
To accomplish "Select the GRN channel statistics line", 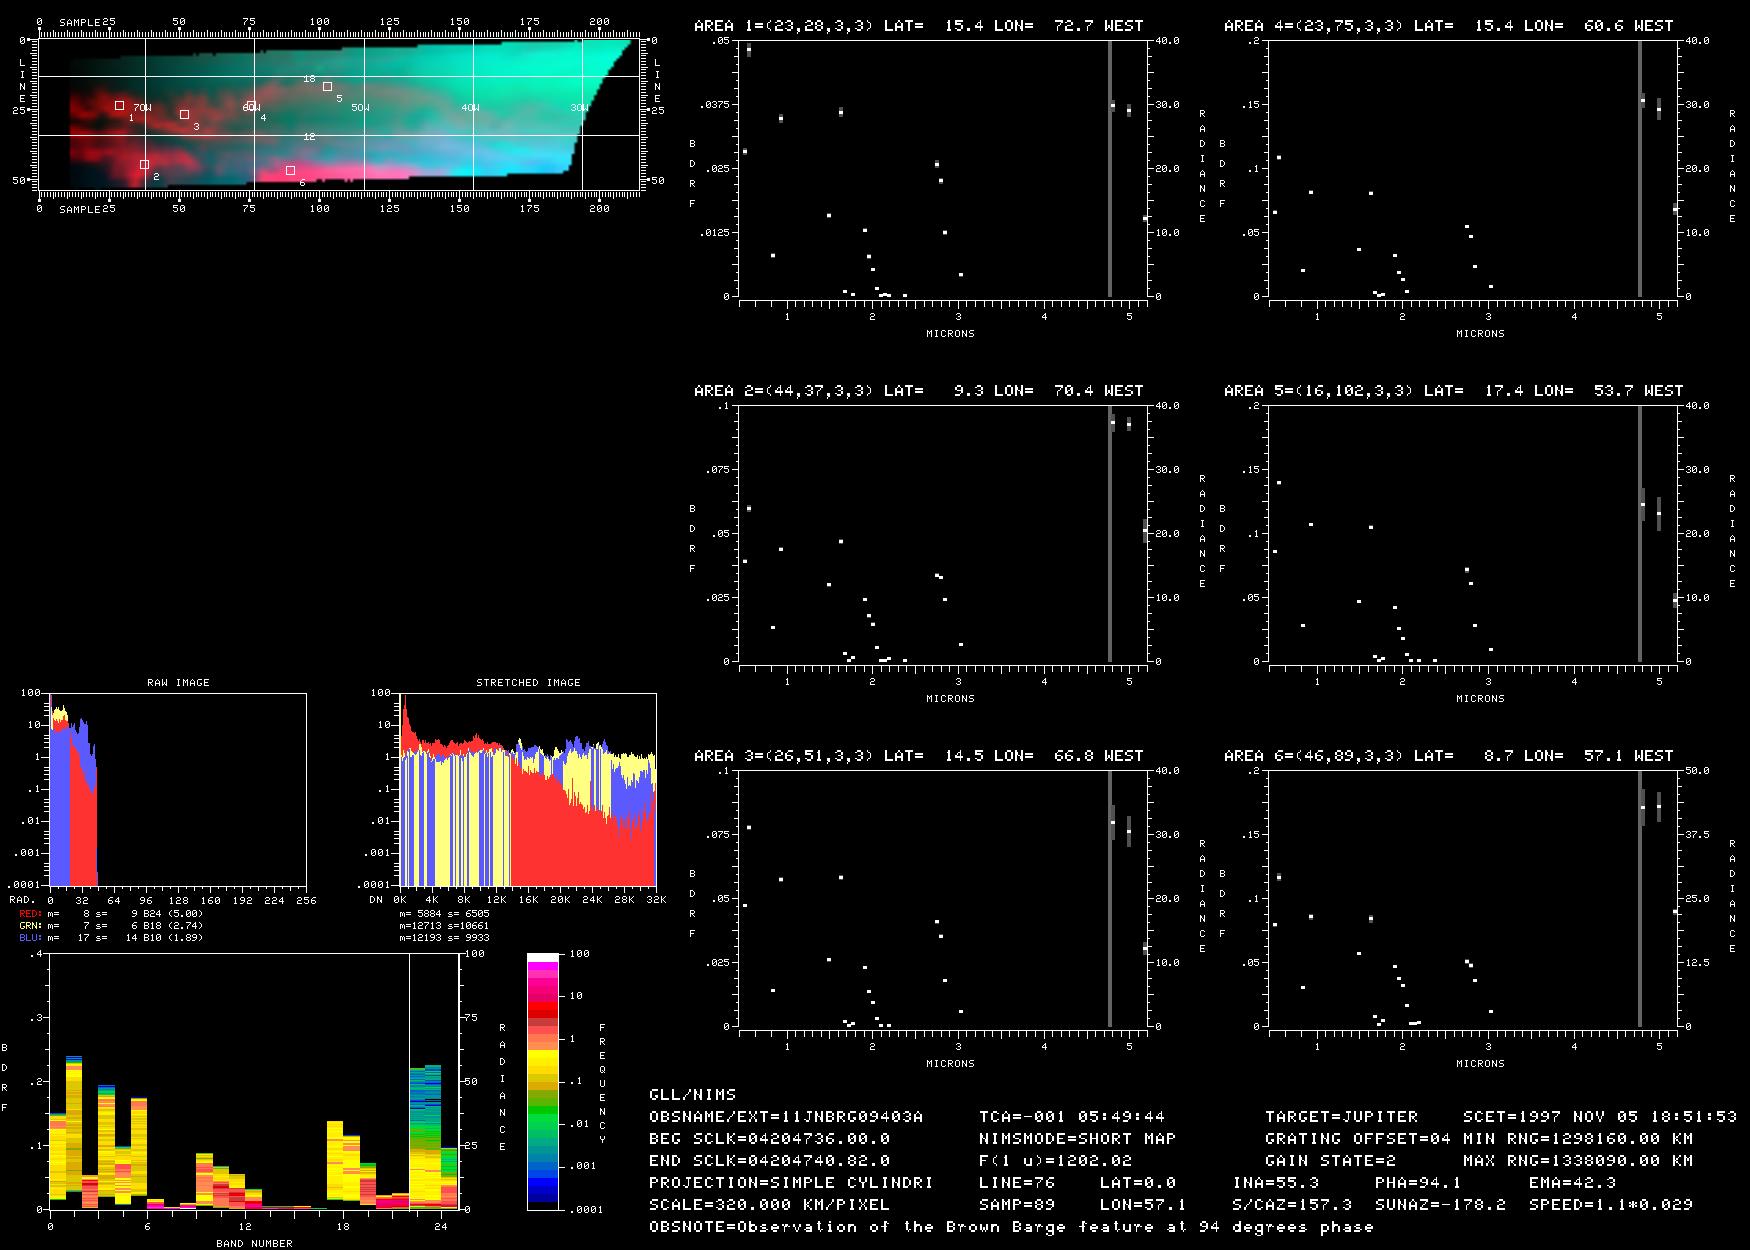I will tap(111, 925).
